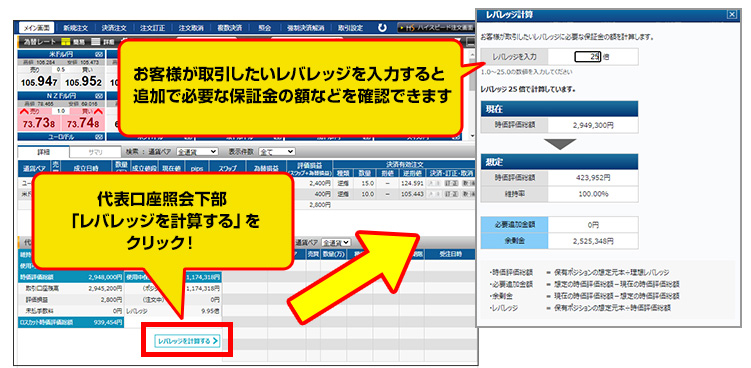This screenshot has width=751, height=368.
Task: Select the 簡易 rate view icon
Action: 66,42
